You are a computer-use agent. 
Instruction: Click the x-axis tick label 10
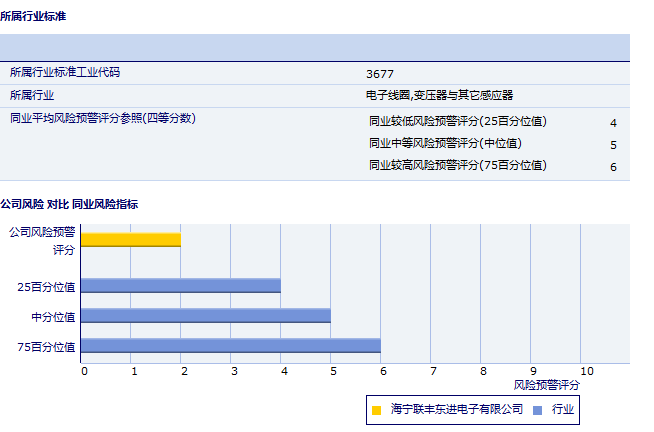click(587, 372)
